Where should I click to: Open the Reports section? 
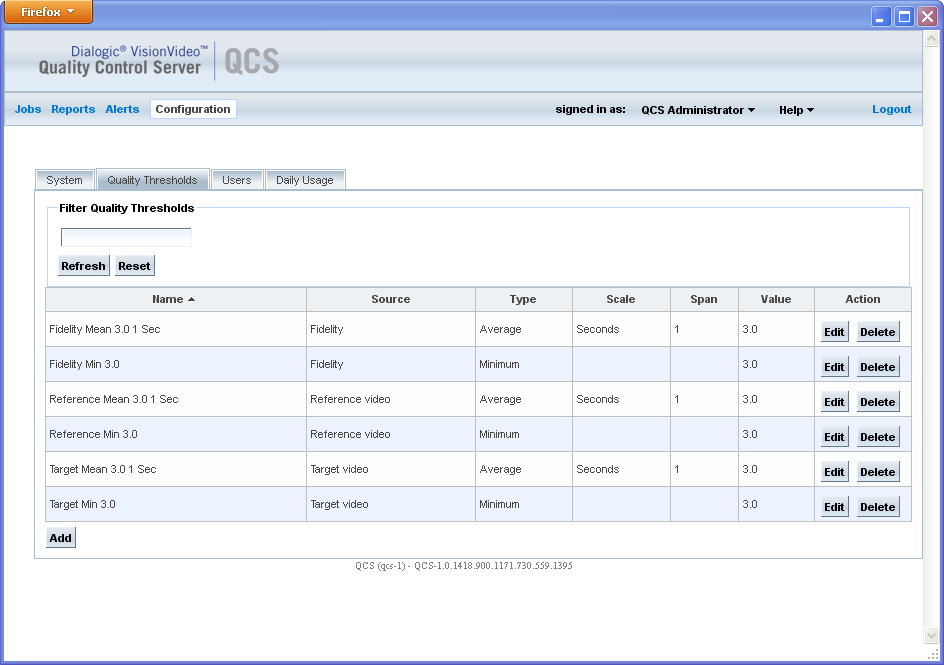tap(72, 109)
